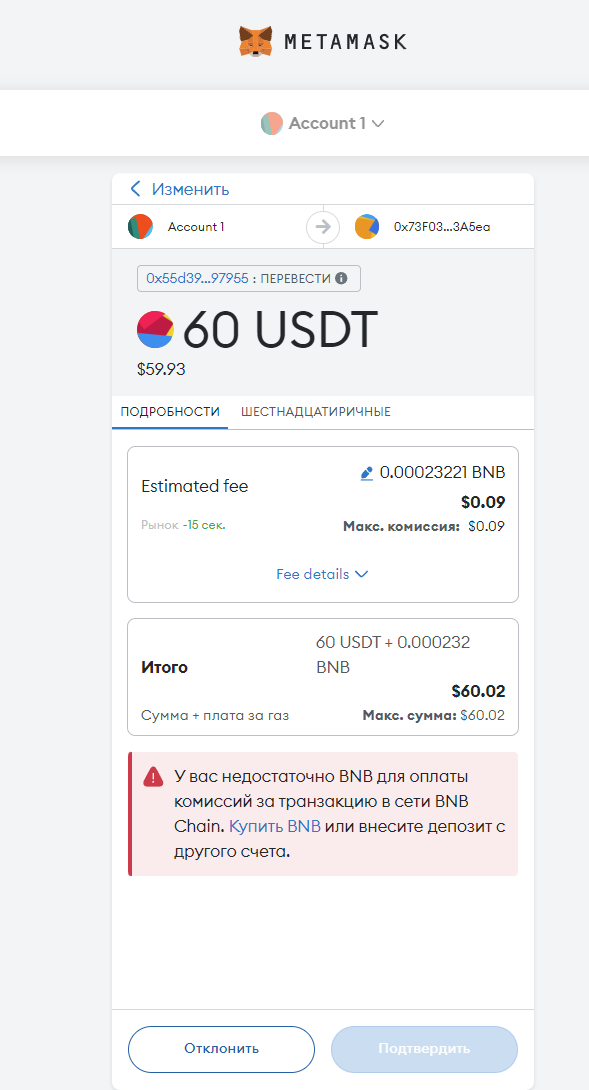Click the Fee details chevron arrow

[362, 574]
